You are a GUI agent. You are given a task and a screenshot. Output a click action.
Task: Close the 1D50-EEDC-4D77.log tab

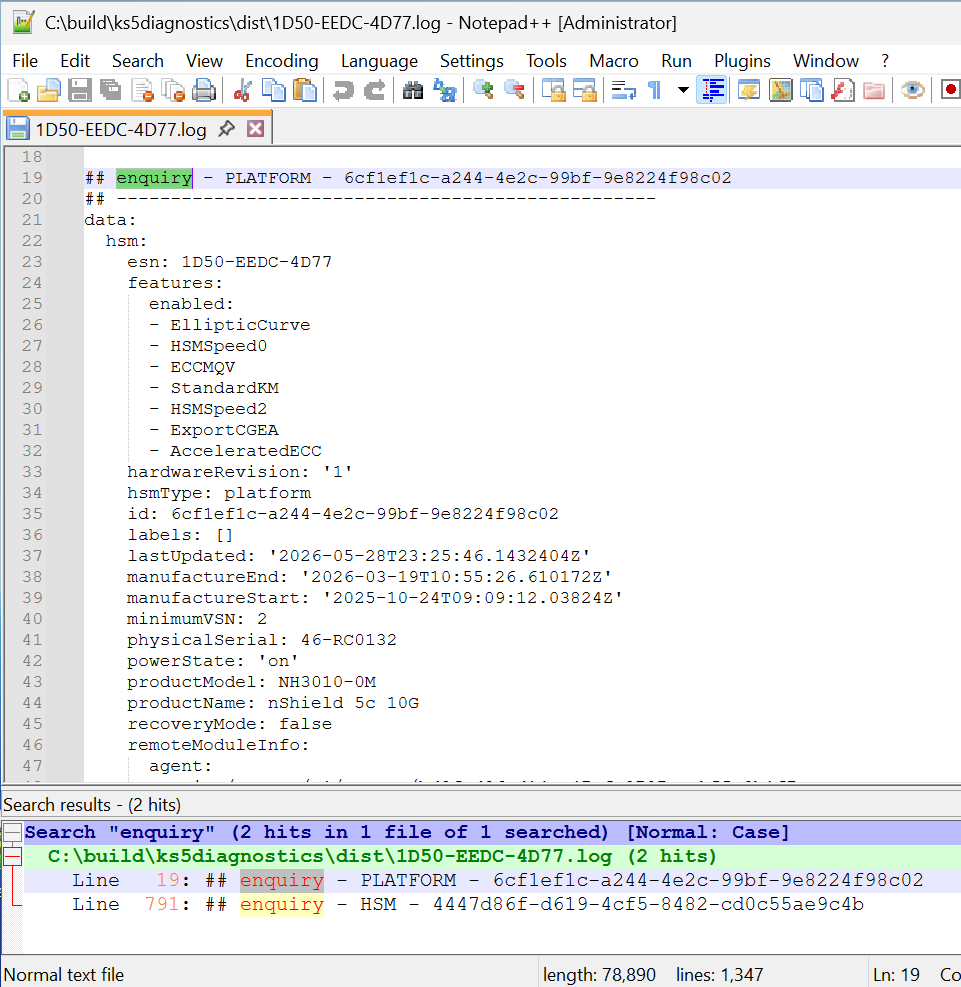[256, 129]
